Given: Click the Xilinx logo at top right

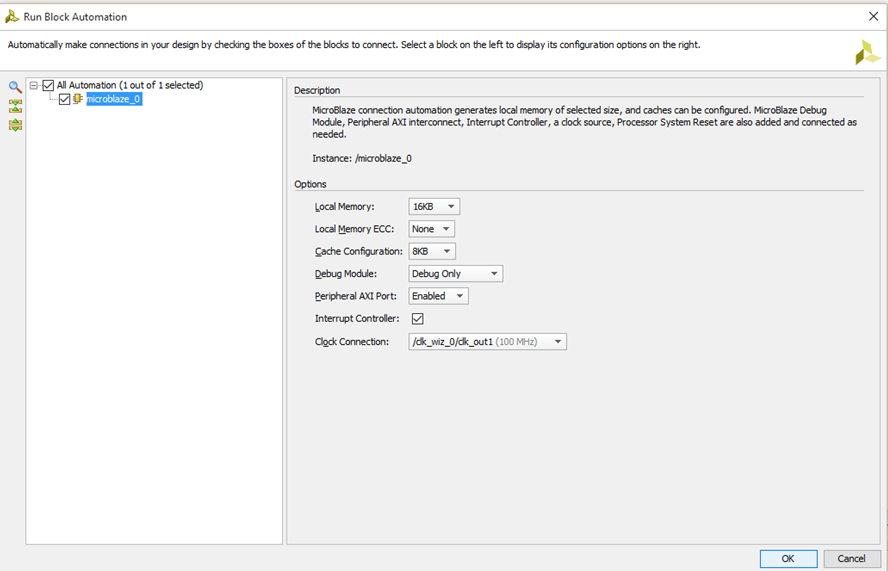Looking at the screenshot, I should (x=867, y=53).
